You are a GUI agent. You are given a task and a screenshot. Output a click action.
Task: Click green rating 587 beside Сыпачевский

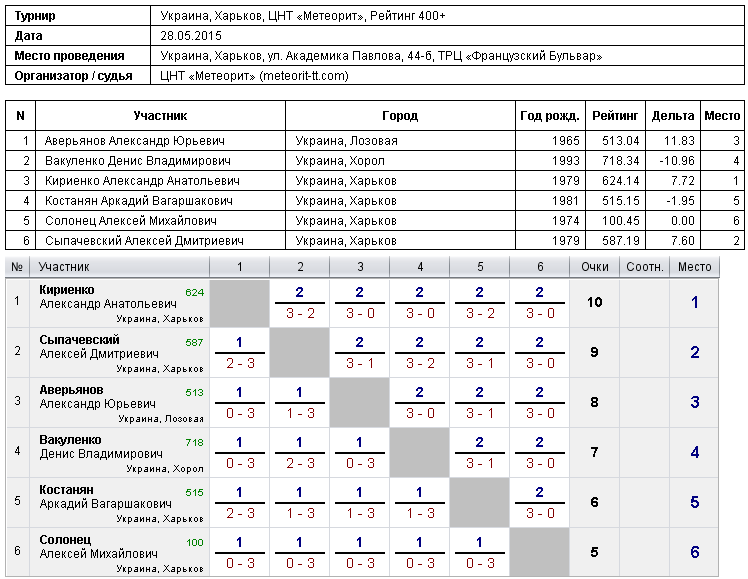[194, 342]
